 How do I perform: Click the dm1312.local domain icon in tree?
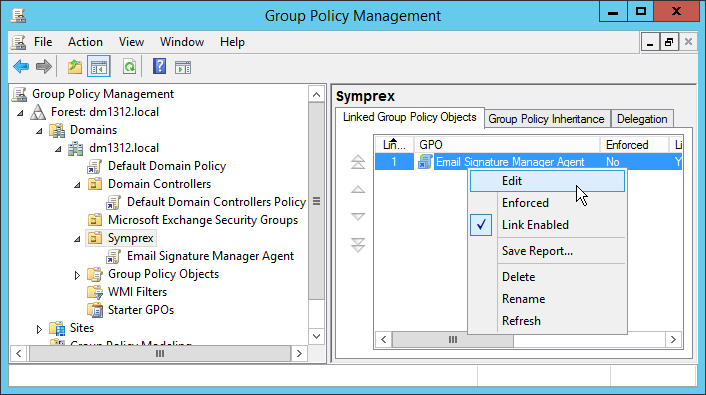[x=76, y=148]
